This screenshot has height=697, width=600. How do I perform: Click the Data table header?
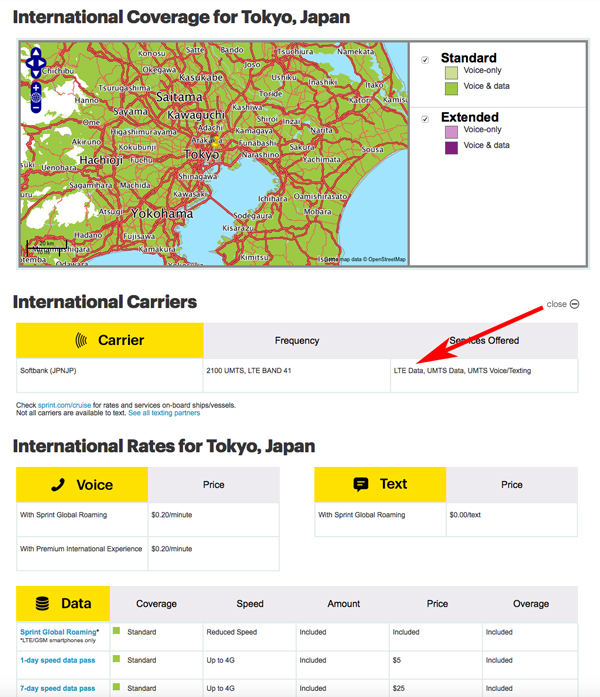63,604
